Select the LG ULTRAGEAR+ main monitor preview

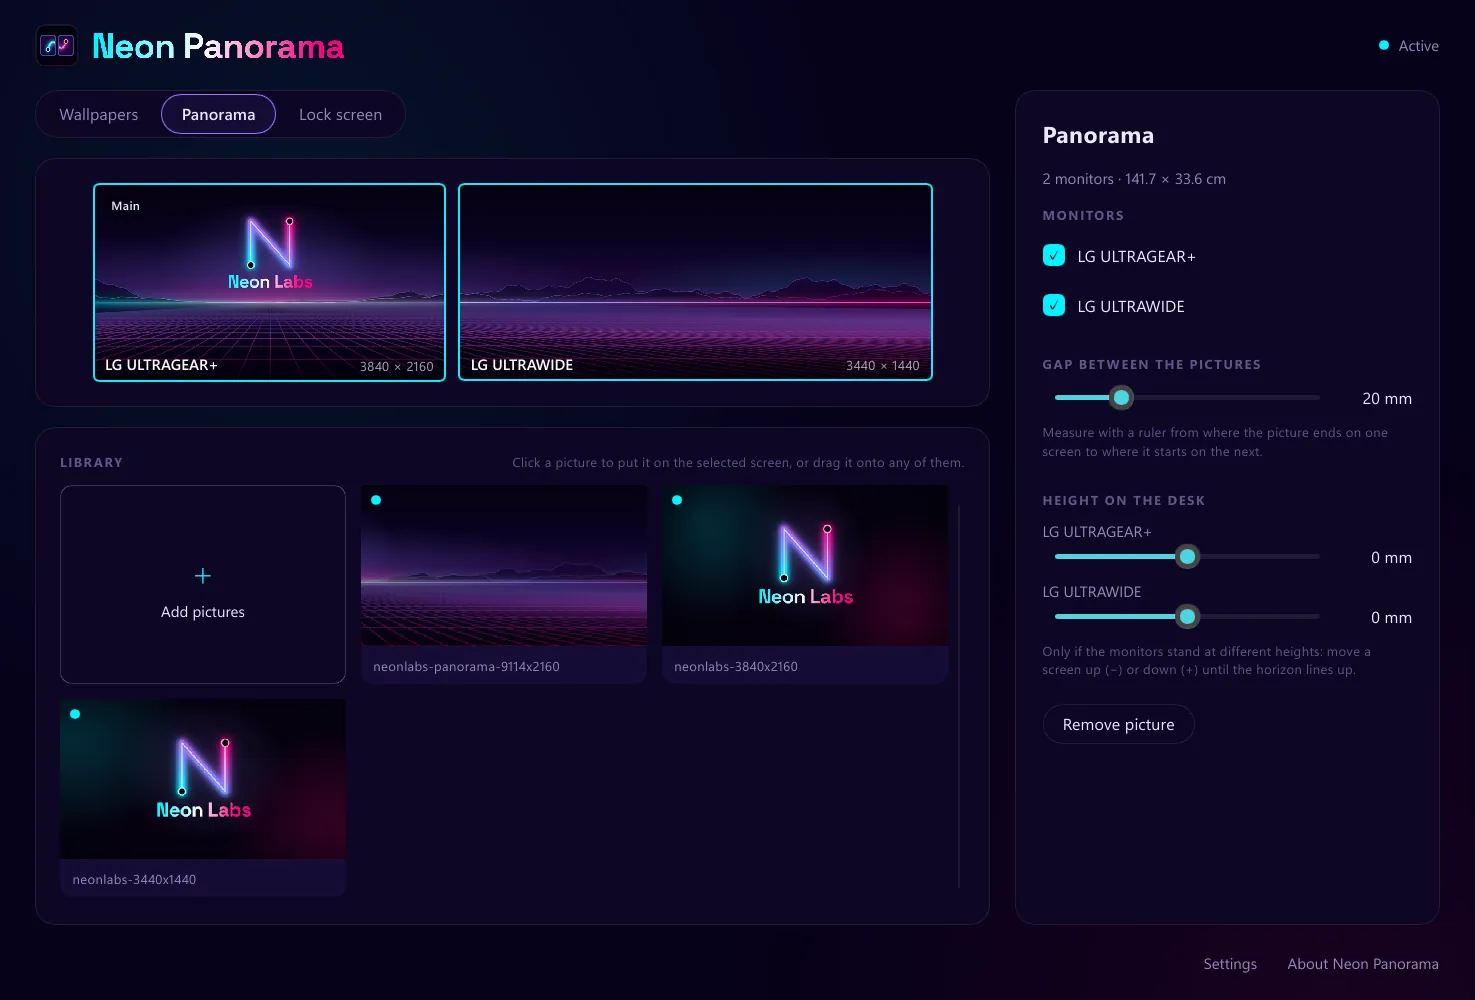point(269,282)
